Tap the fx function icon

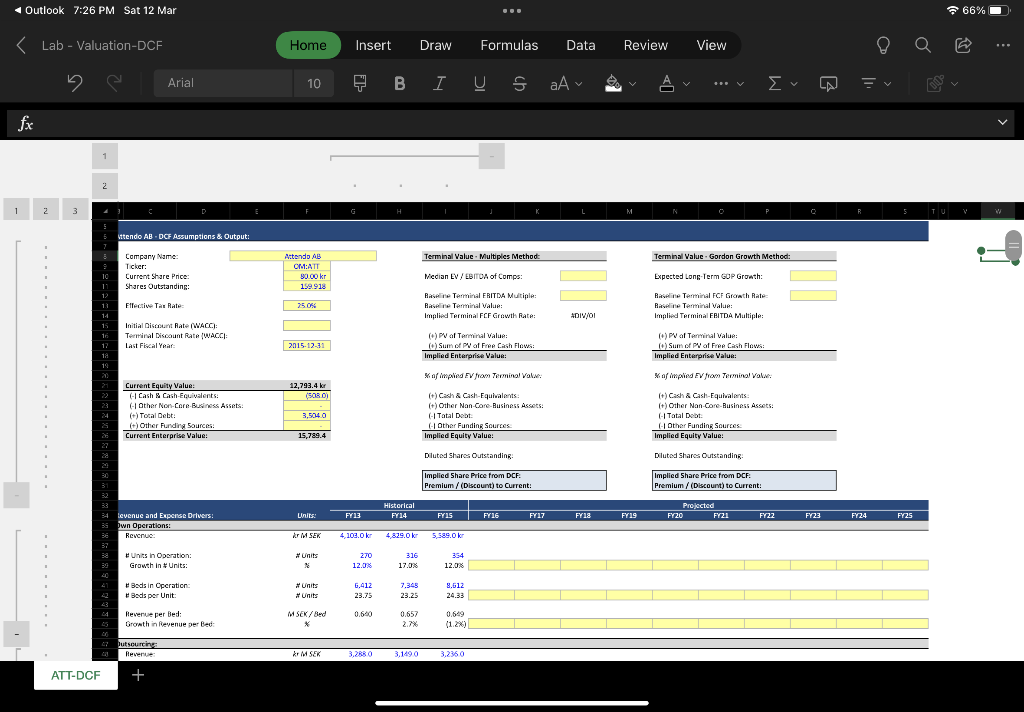click(x=25, y=123)
